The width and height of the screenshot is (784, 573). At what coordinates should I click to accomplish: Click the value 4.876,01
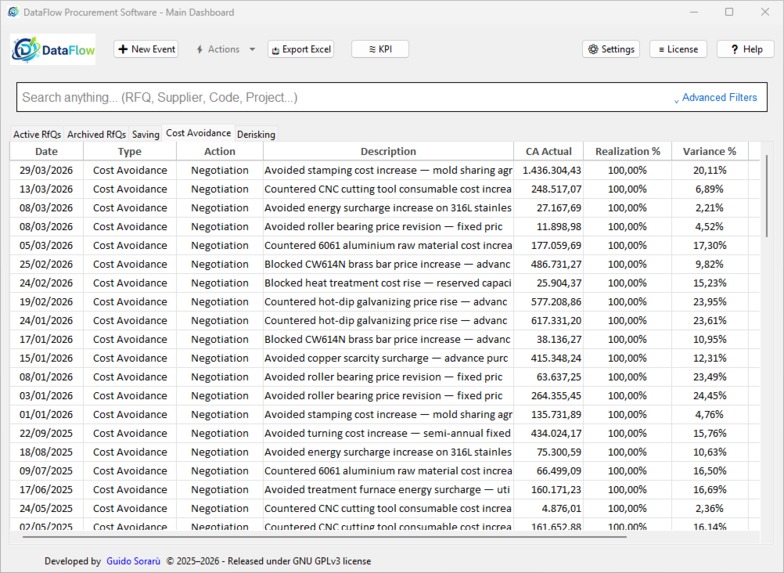[x=561, y=508]
